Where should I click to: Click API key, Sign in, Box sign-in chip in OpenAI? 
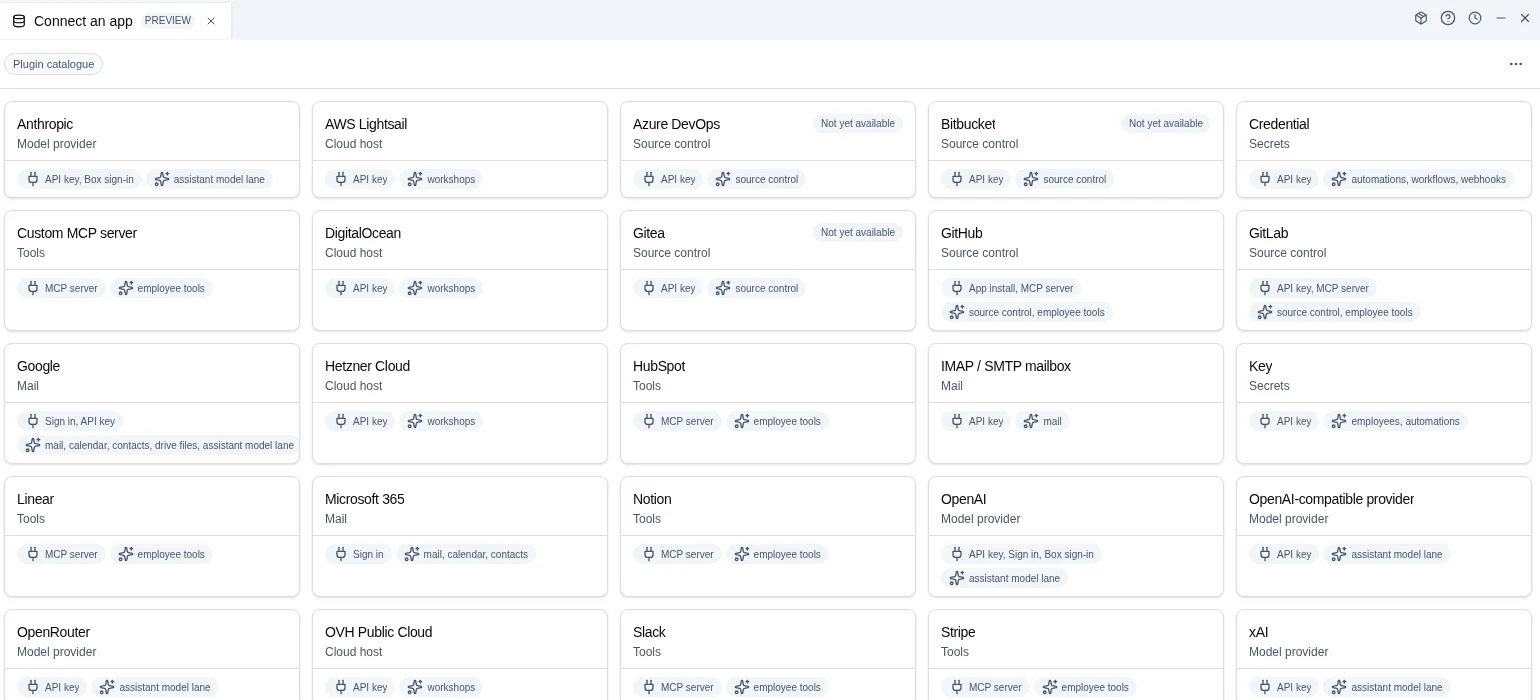point(1021,554)
